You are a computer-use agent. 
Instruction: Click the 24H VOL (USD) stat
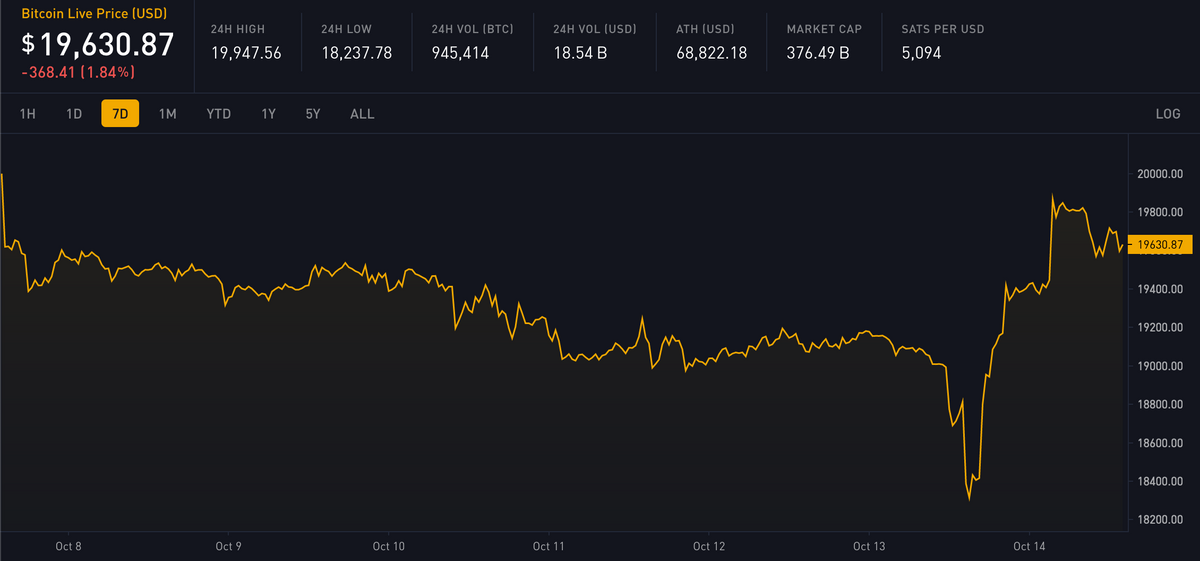pos(580,52)
